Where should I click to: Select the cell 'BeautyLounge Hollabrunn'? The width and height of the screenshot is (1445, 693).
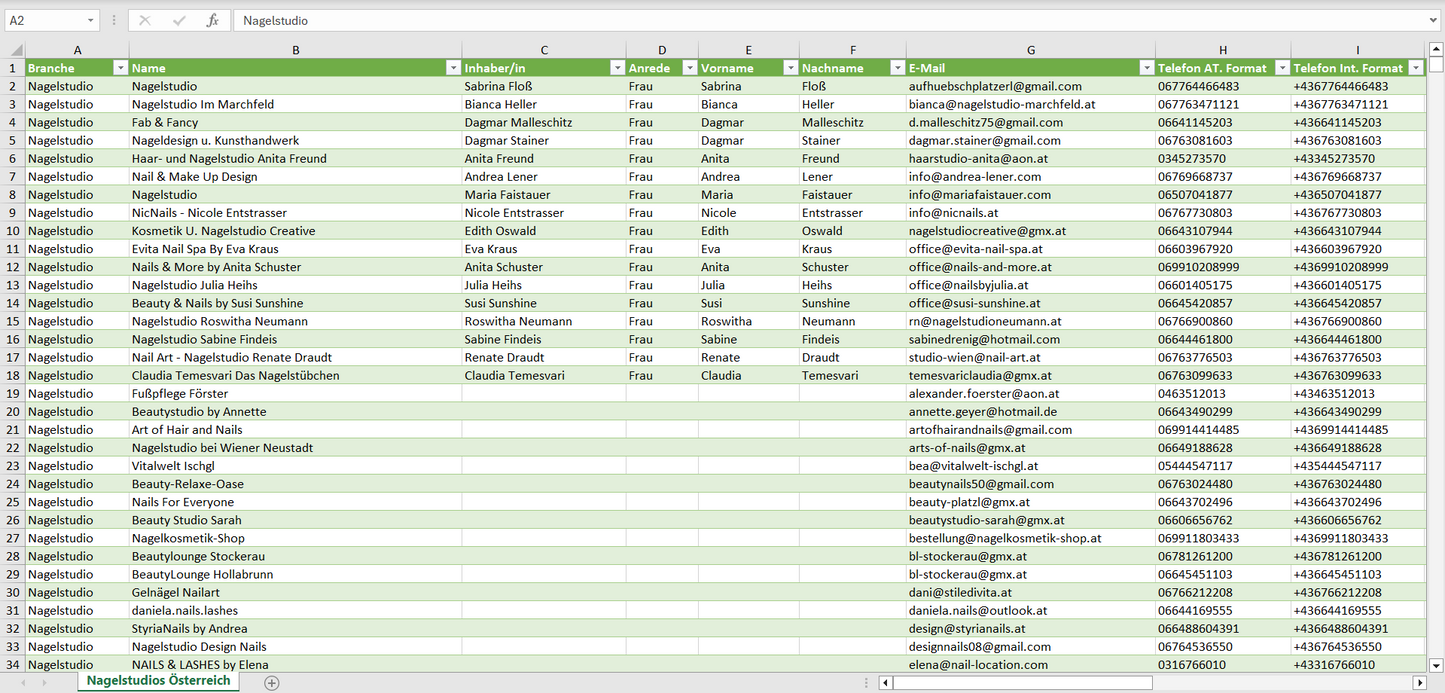295,574
